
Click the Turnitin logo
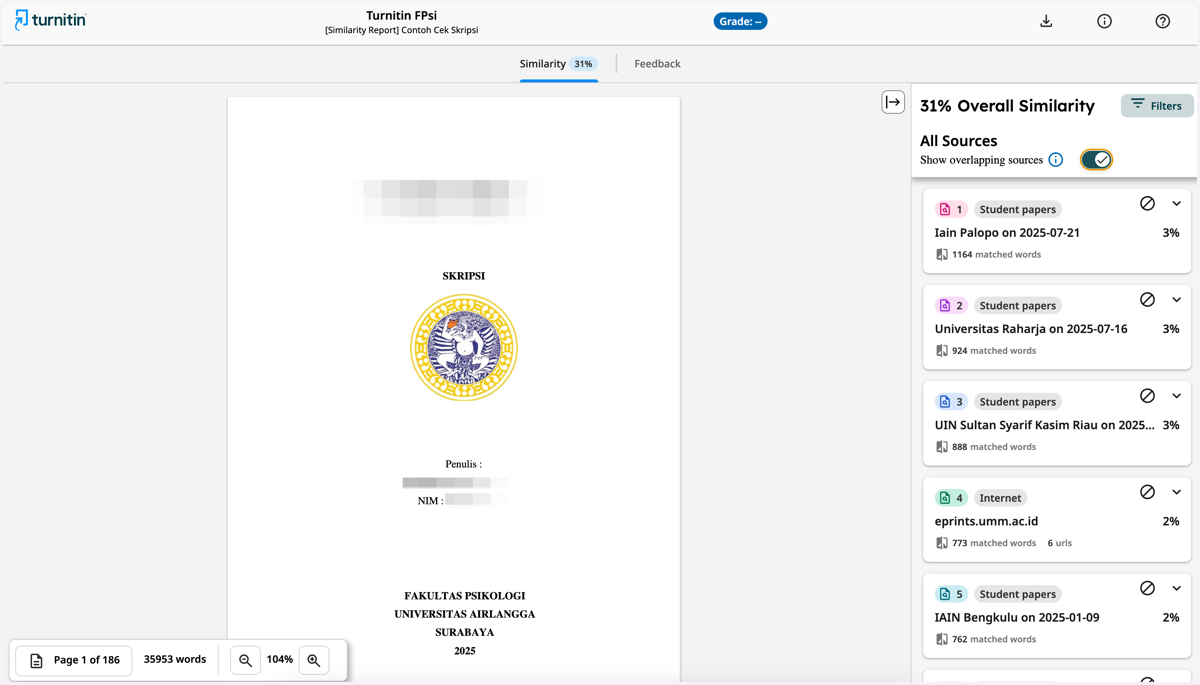(x=50, y=20)
